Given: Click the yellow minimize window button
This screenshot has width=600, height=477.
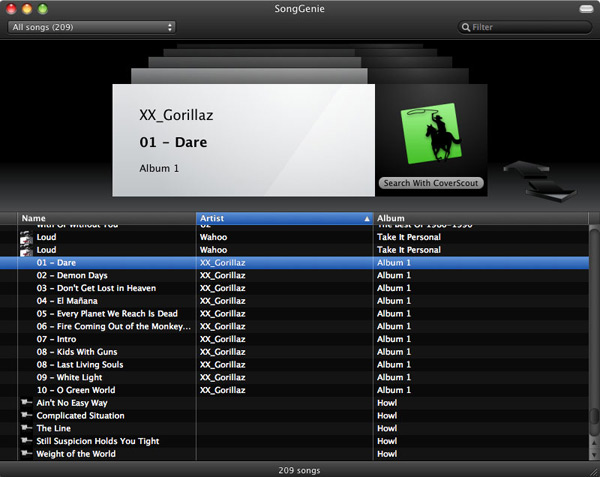Looking at the screenshot, I should (27, 9).
